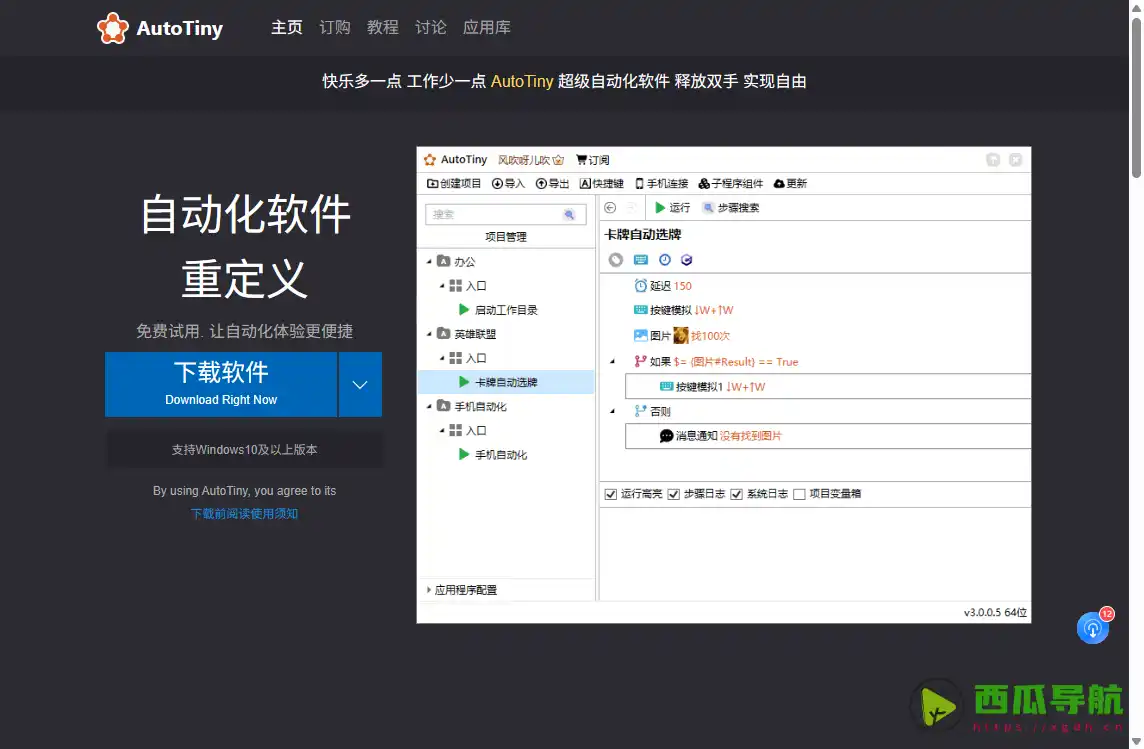
Task: Expand the 应用程序配置 section
Action: coord(429,590)
